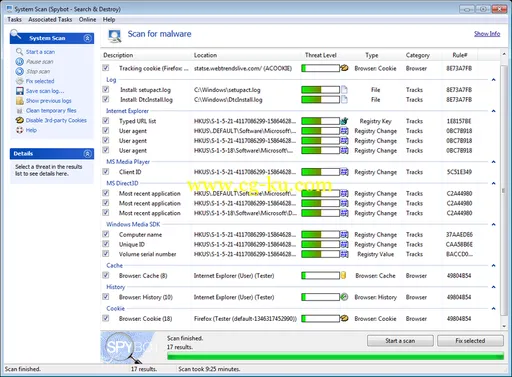Collapse the History results group

point(494,287)
